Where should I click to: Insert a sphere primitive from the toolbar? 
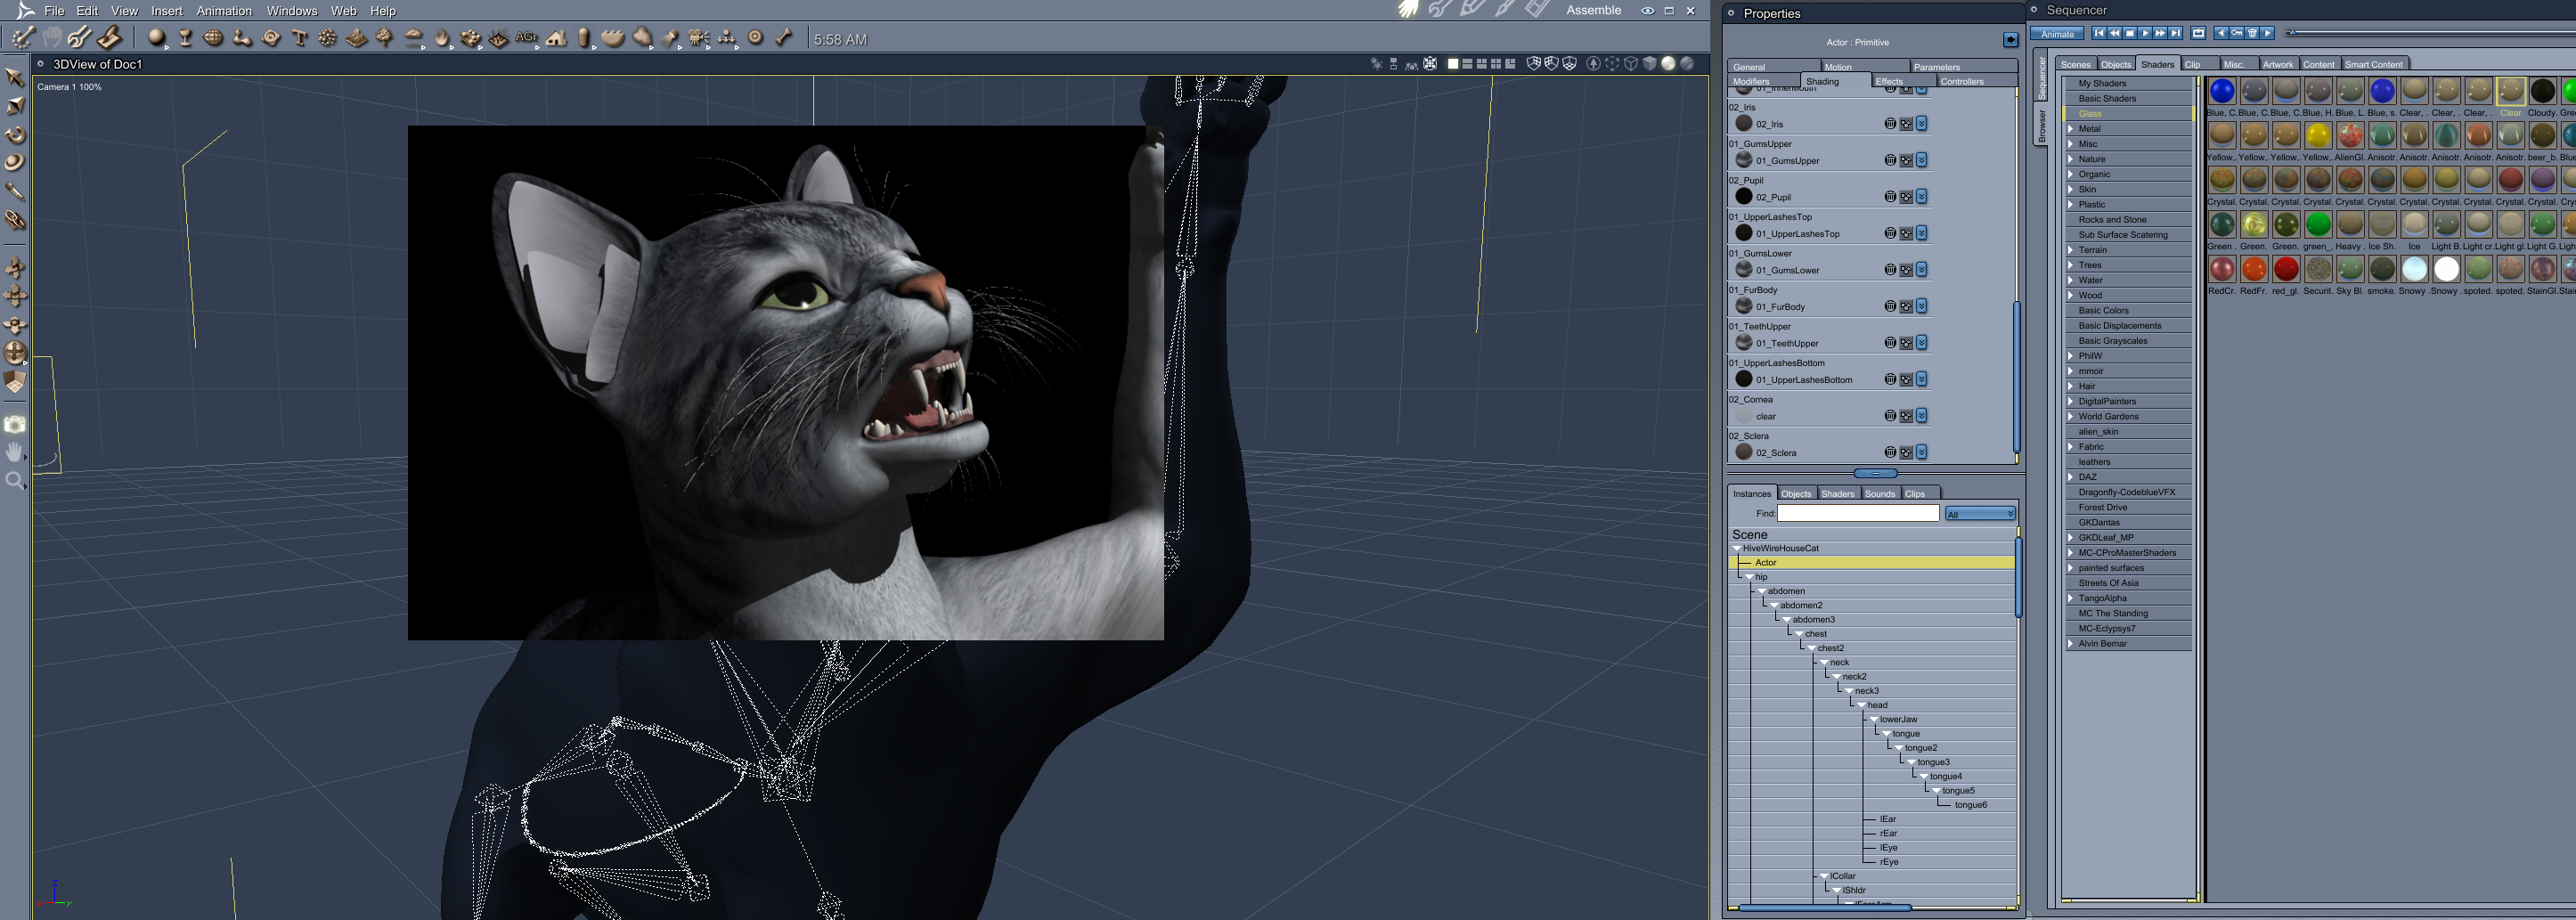(x=156, y=38)
